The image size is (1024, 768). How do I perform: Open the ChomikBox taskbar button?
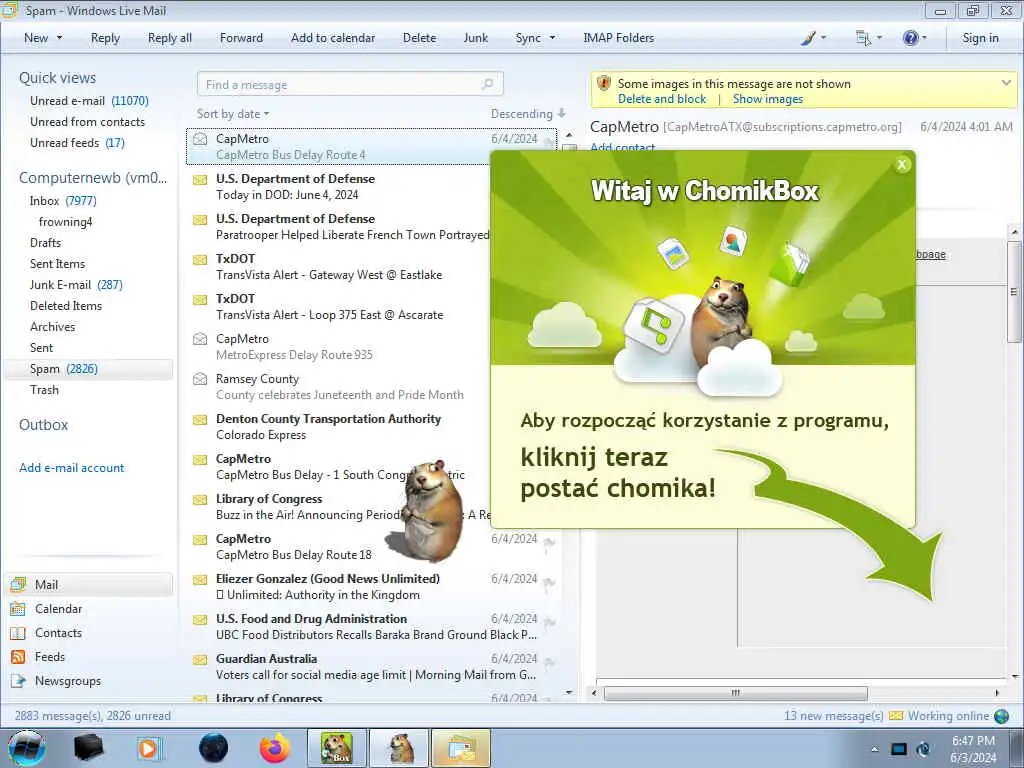coord(335,748)
